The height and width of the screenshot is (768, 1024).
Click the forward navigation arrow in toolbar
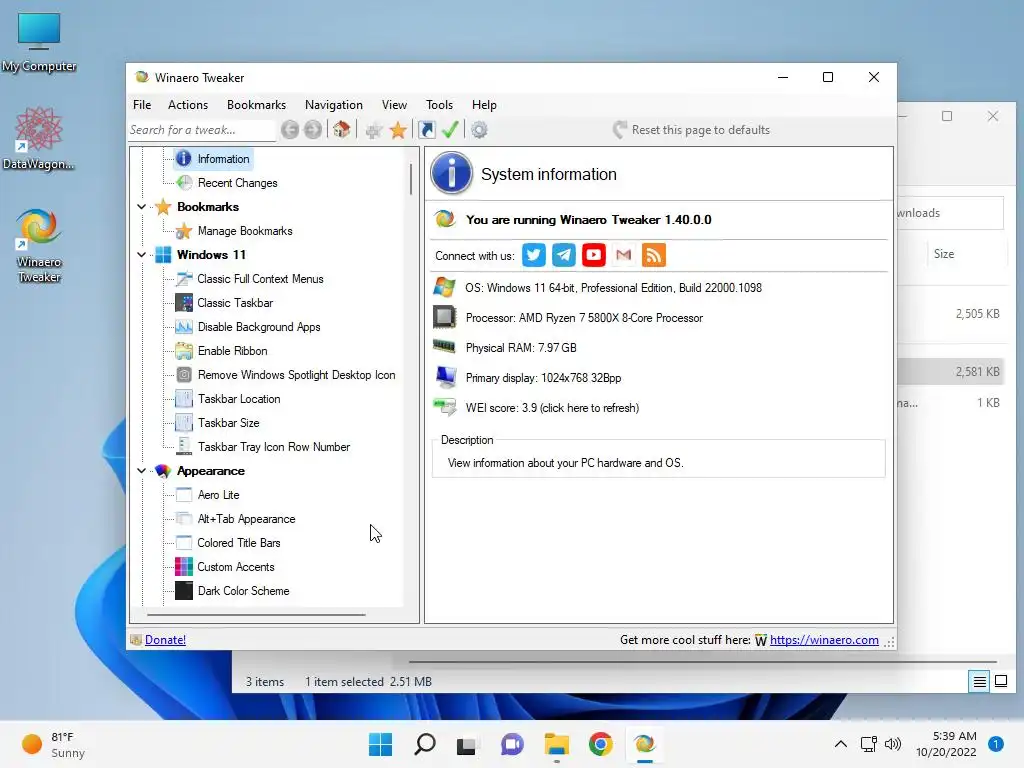pyautogui.click(x=313, y=130)
